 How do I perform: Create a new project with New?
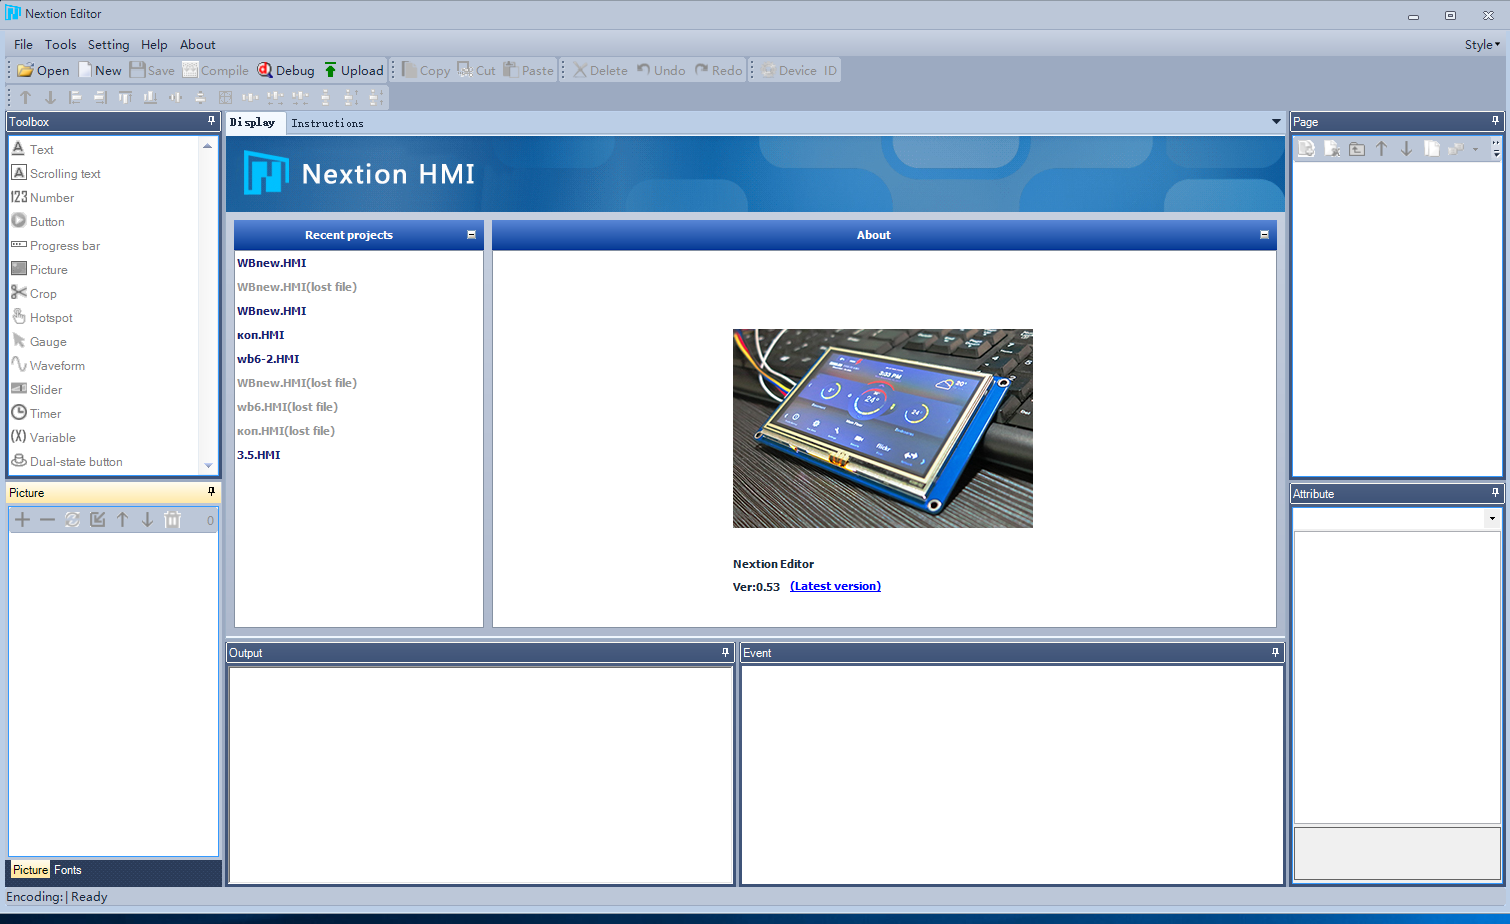[x=100, y=70]
